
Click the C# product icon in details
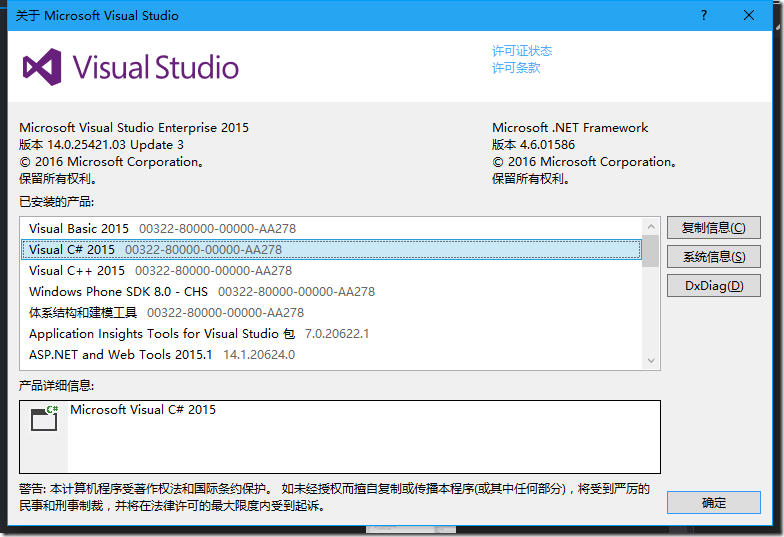click(x=44, y=418)
